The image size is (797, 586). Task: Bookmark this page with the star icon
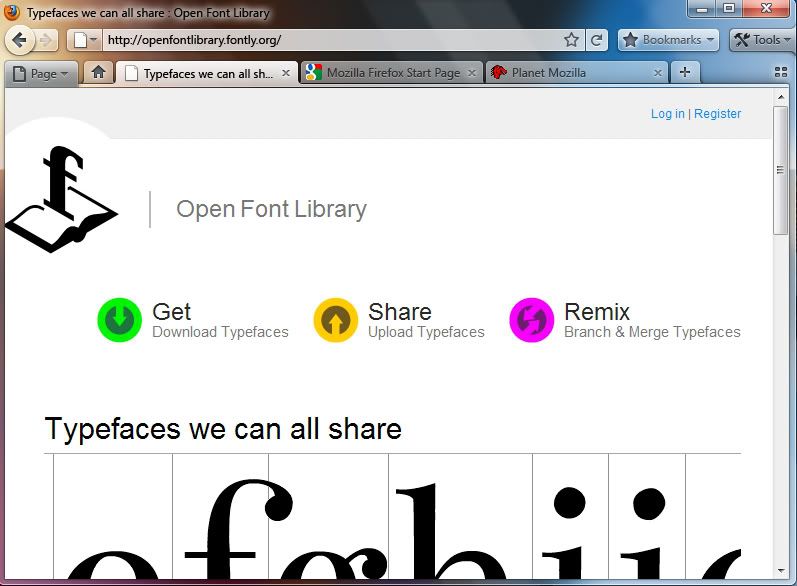[x=571, y=40]
